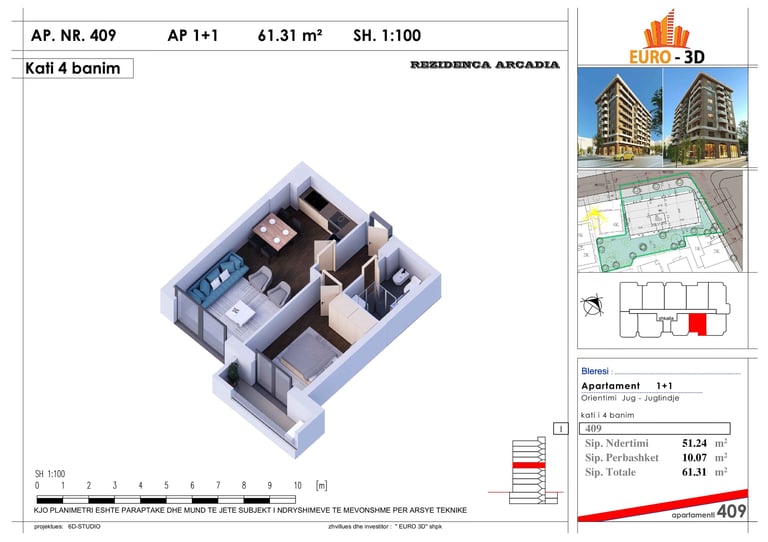
Task: Click the '61.31' total value in table
Action: (x=694, y=472)
